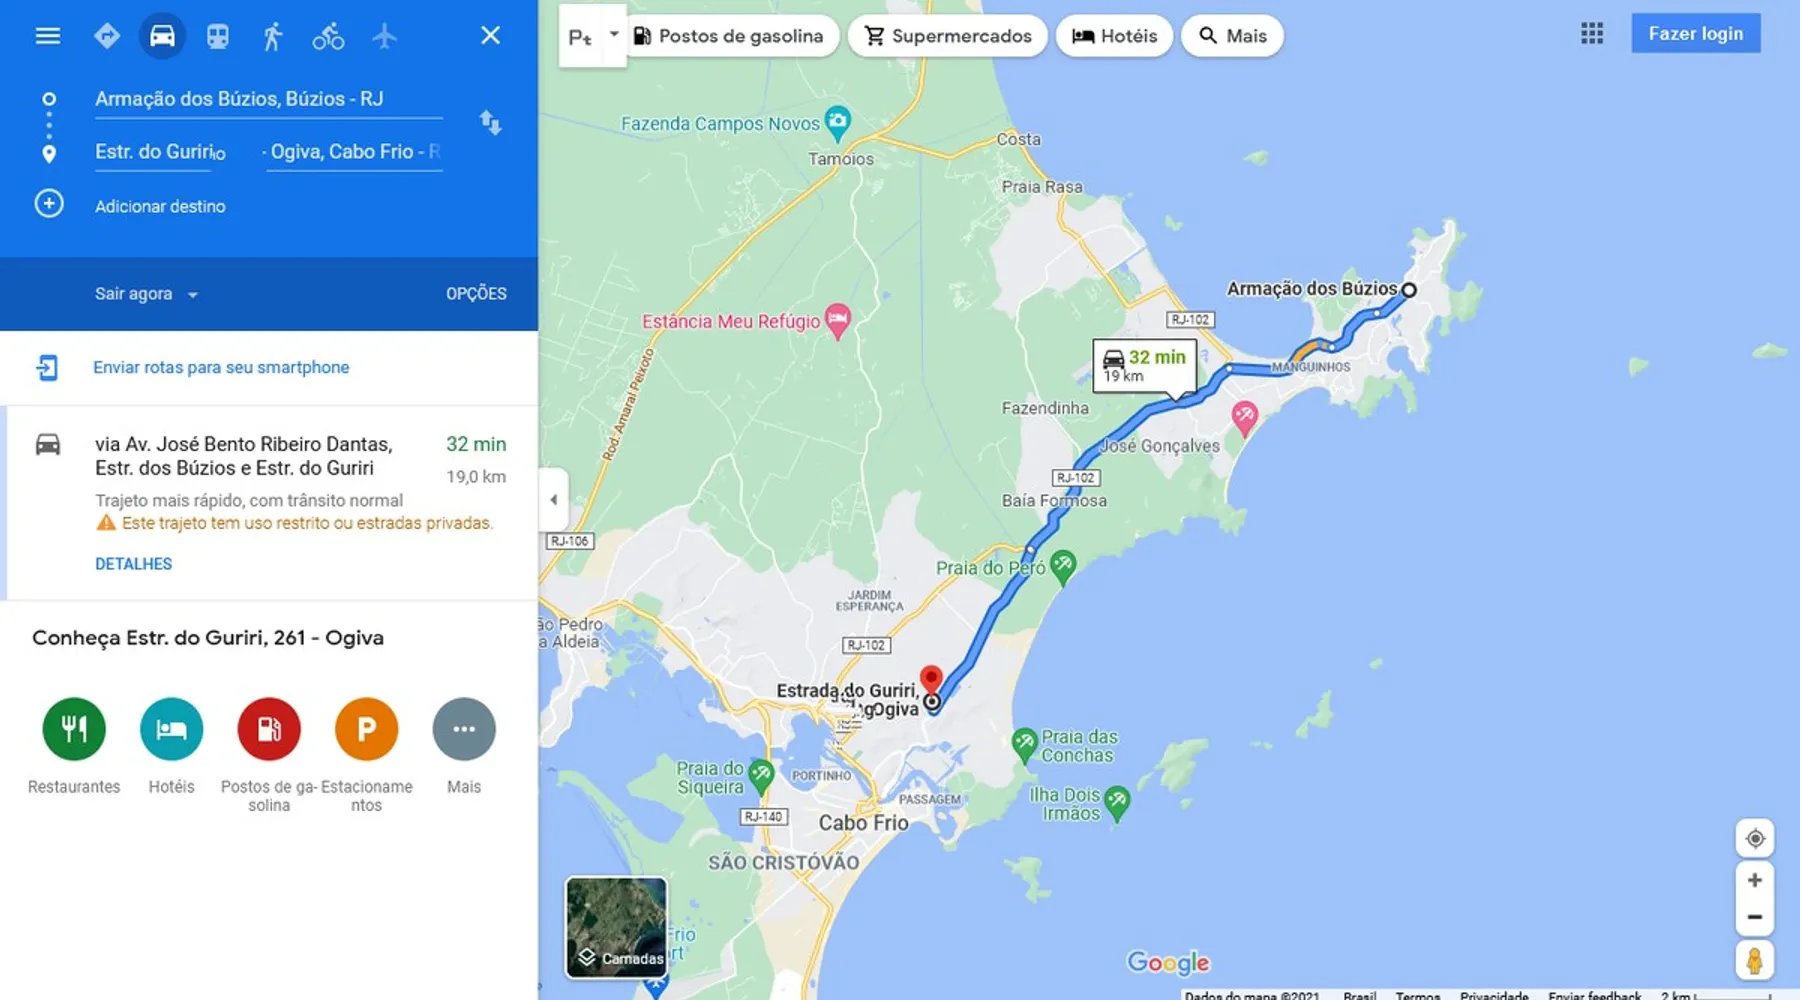The width and height of the screenshot is (1800, 1000).
Task: Expand the Sair agora departure dropdown
Action: pyautogui.click(x=147, y=294)
